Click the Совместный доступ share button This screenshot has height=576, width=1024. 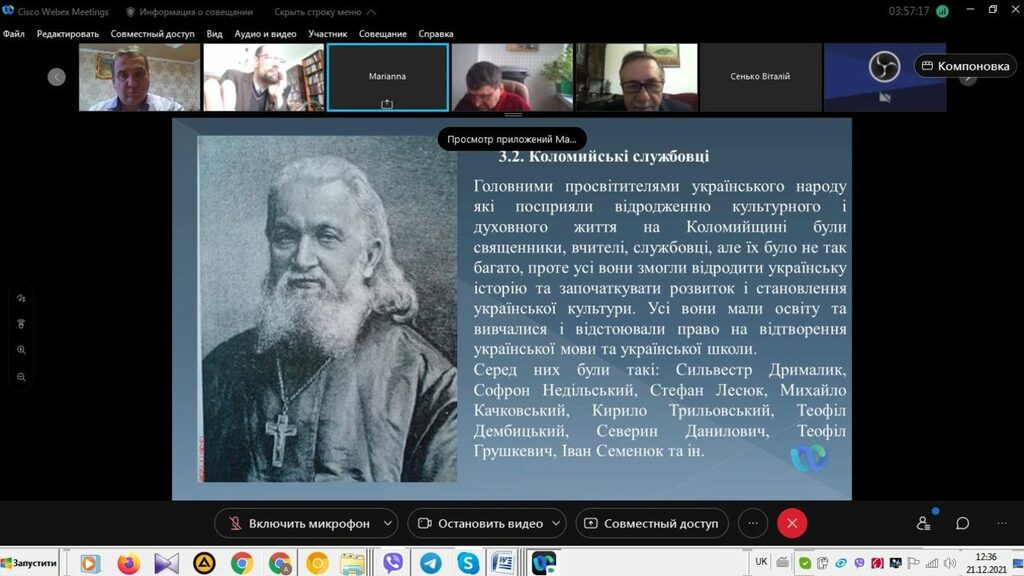click(651, 523)
